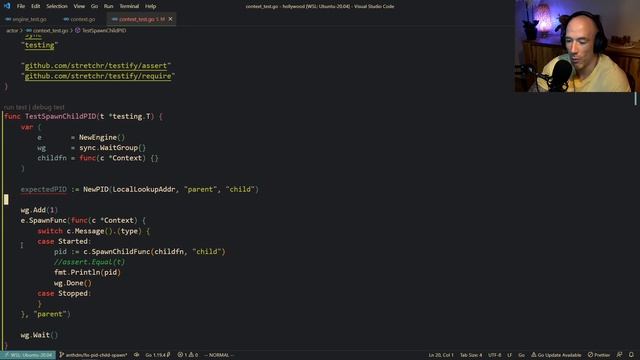The height and width of the screenshot is (360, 640).
Task: Click the 'case Started:' line
Action: (x=64, y=242)
